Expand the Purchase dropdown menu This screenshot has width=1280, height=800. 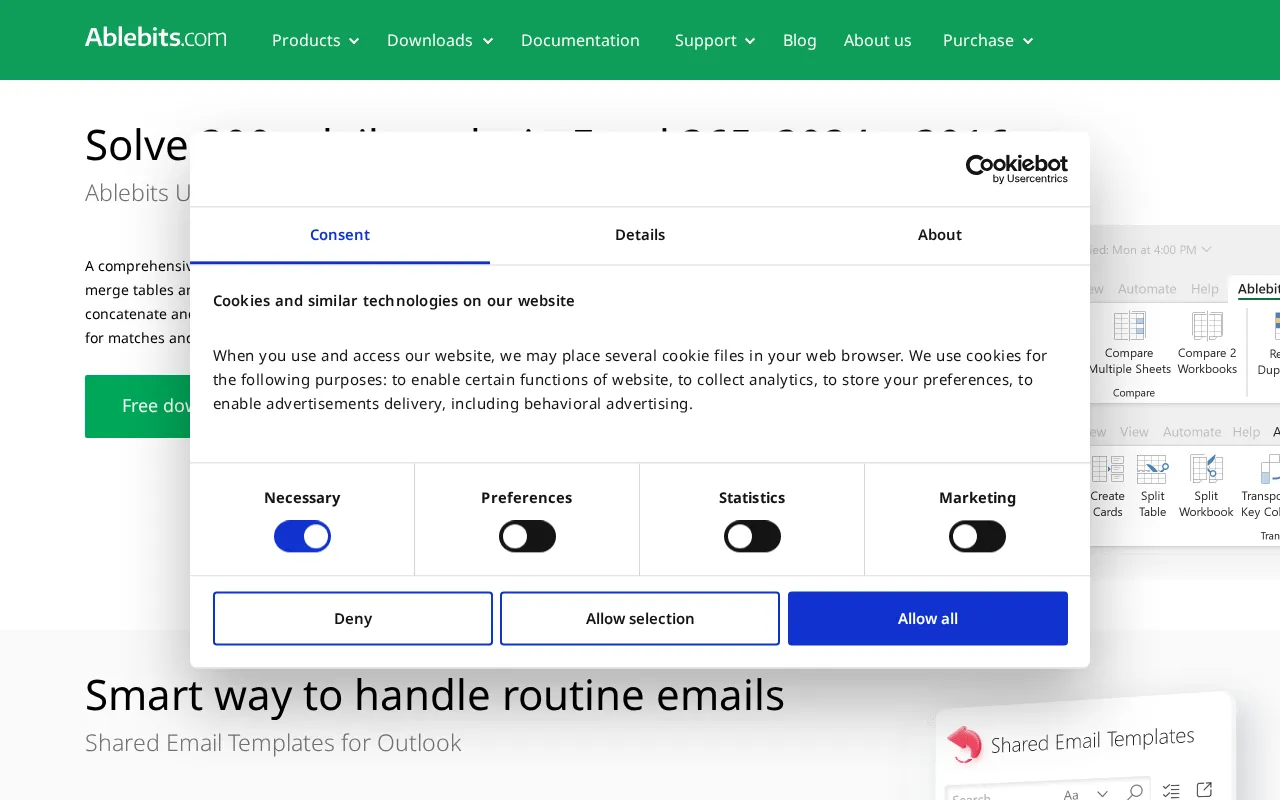pos(988,40)
